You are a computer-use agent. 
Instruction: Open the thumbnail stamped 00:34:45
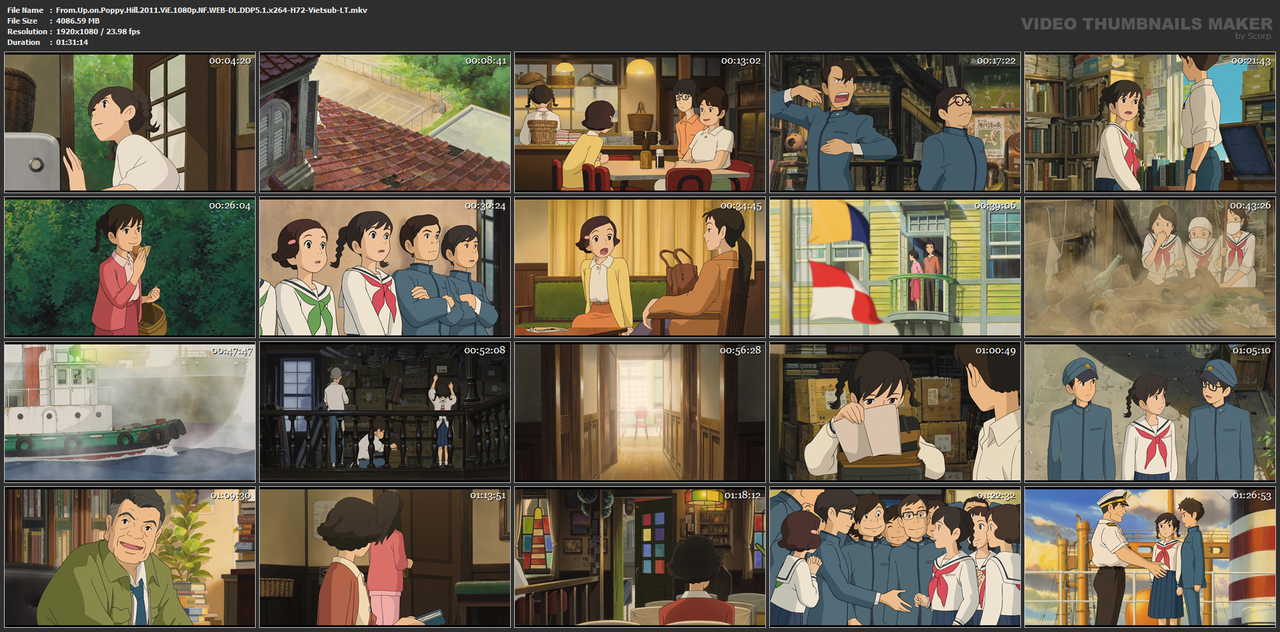[640, 267]
